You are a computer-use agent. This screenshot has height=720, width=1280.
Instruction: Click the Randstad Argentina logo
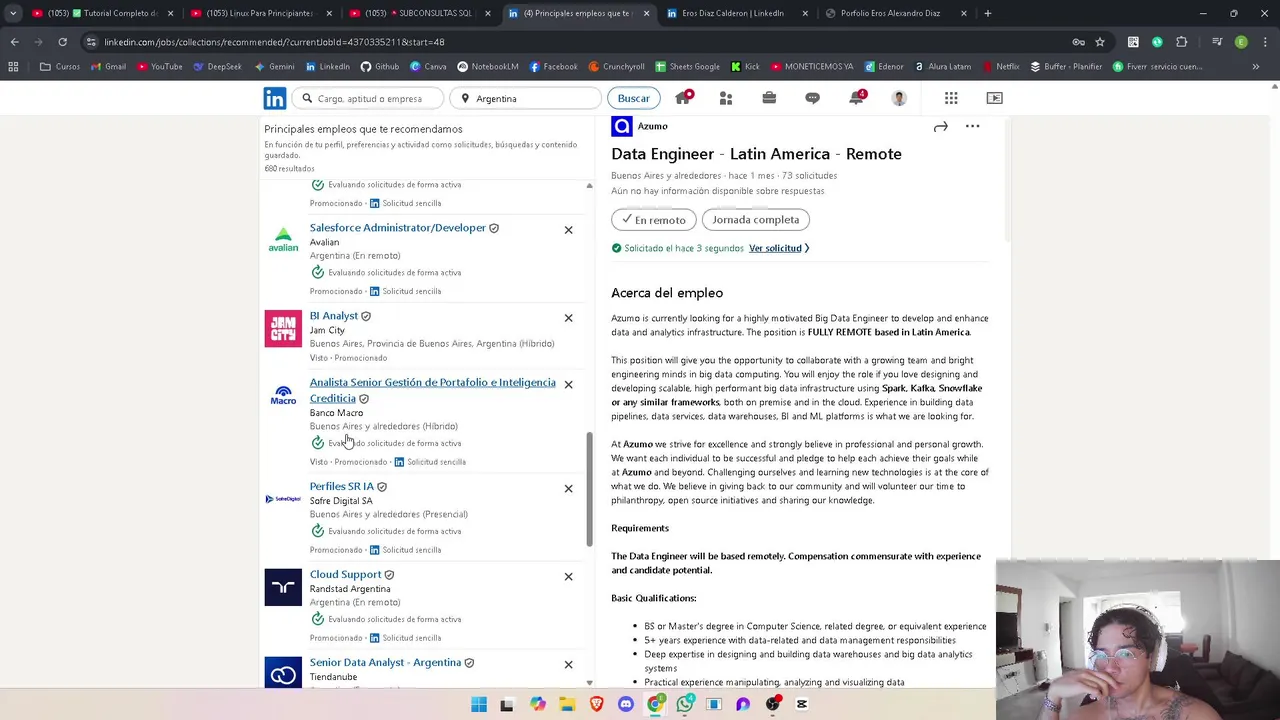click(283, 587)
